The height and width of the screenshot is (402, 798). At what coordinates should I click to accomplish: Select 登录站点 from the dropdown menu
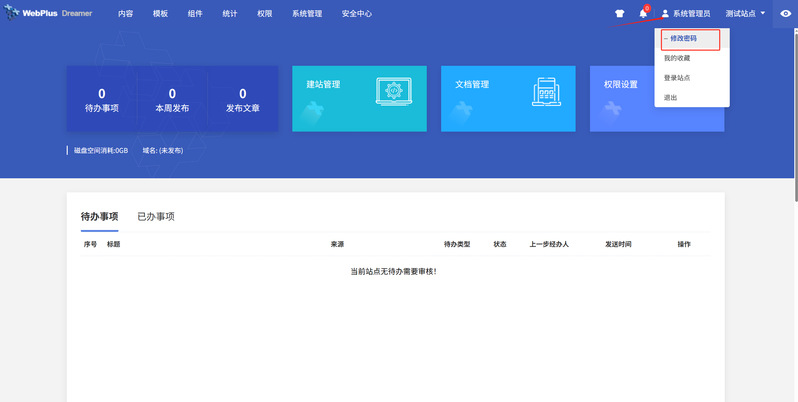[x=677, y=78]
